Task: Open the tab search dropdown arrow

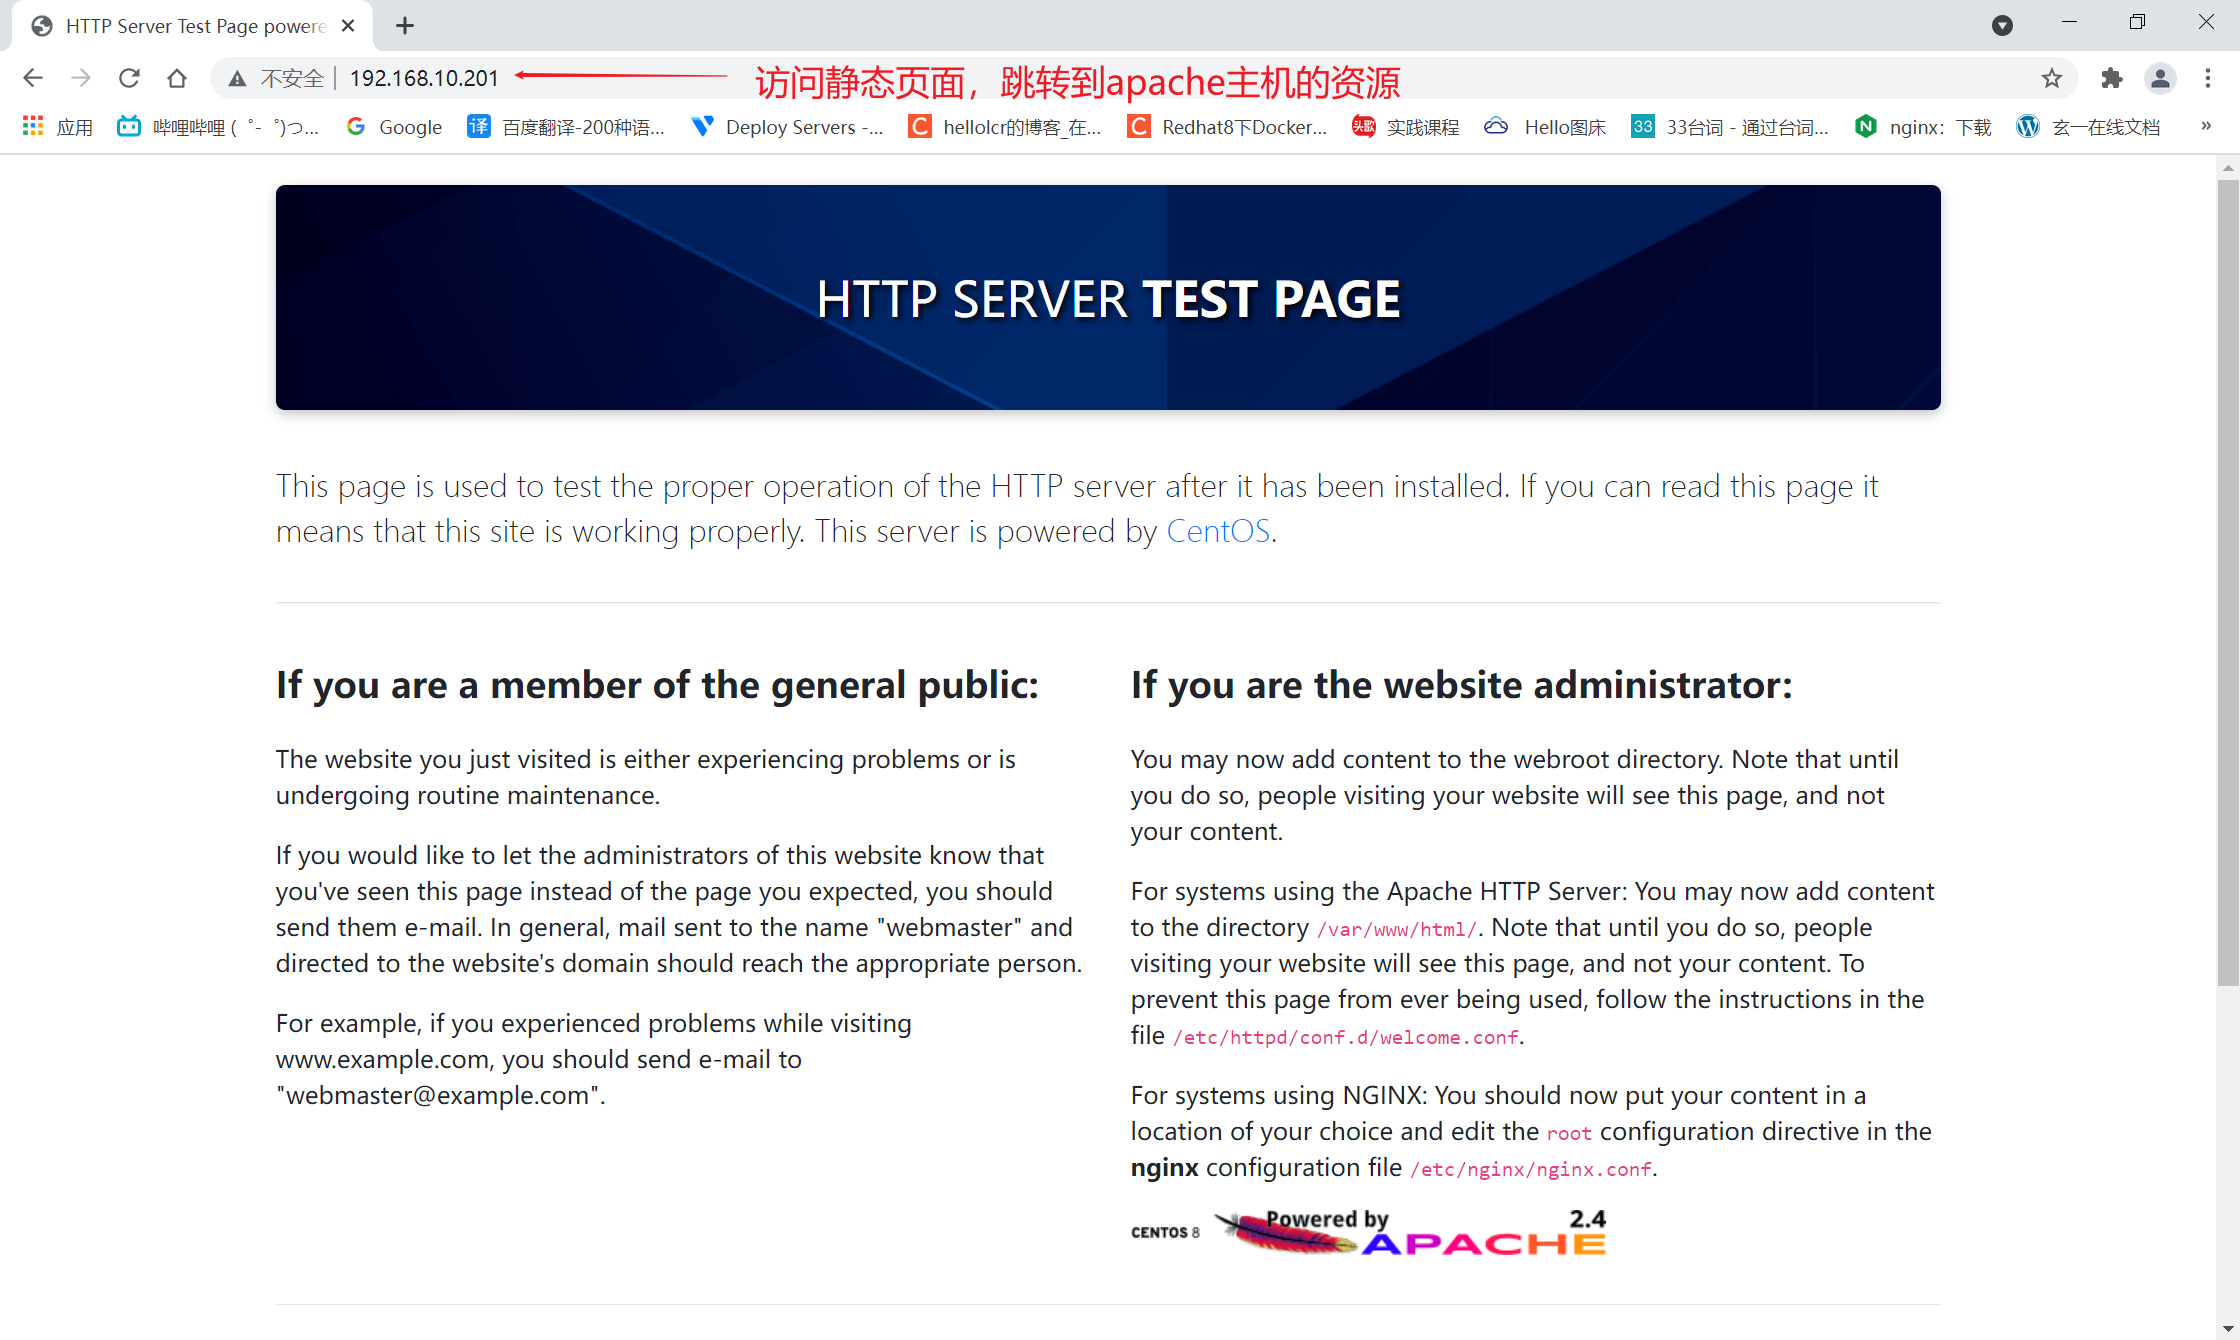Action: (2002, 26)
